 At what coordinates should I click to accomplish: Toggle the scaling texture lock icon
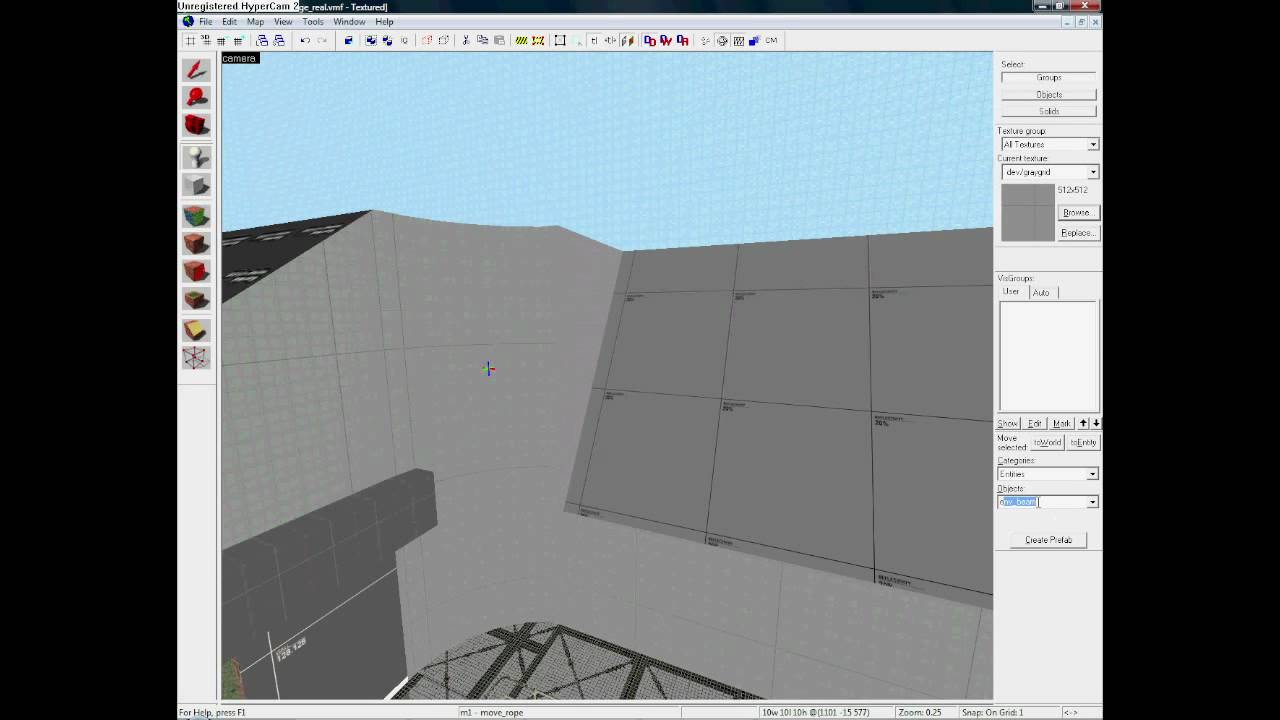pyautogui.click(x=610, y=40)
